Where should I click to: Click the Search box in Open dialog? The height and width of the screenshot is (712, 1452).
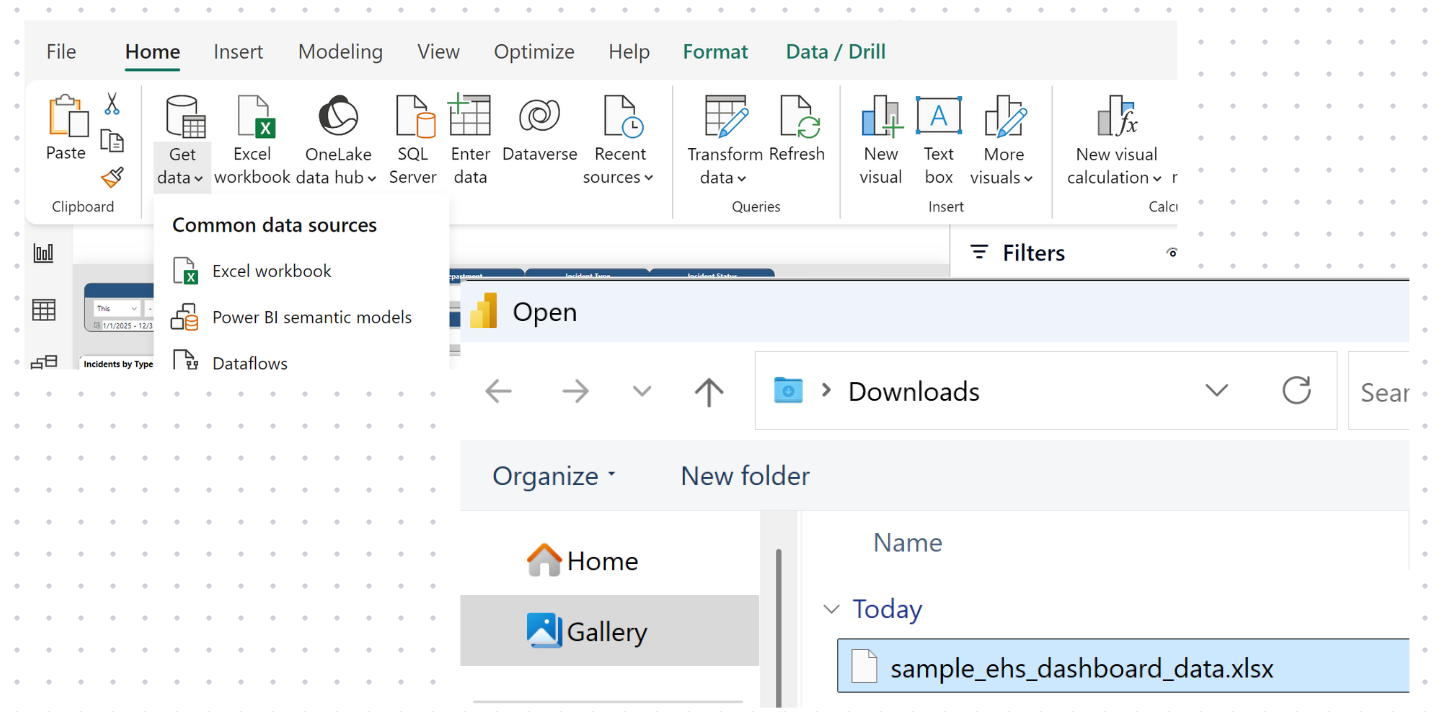coord(1378,391)
